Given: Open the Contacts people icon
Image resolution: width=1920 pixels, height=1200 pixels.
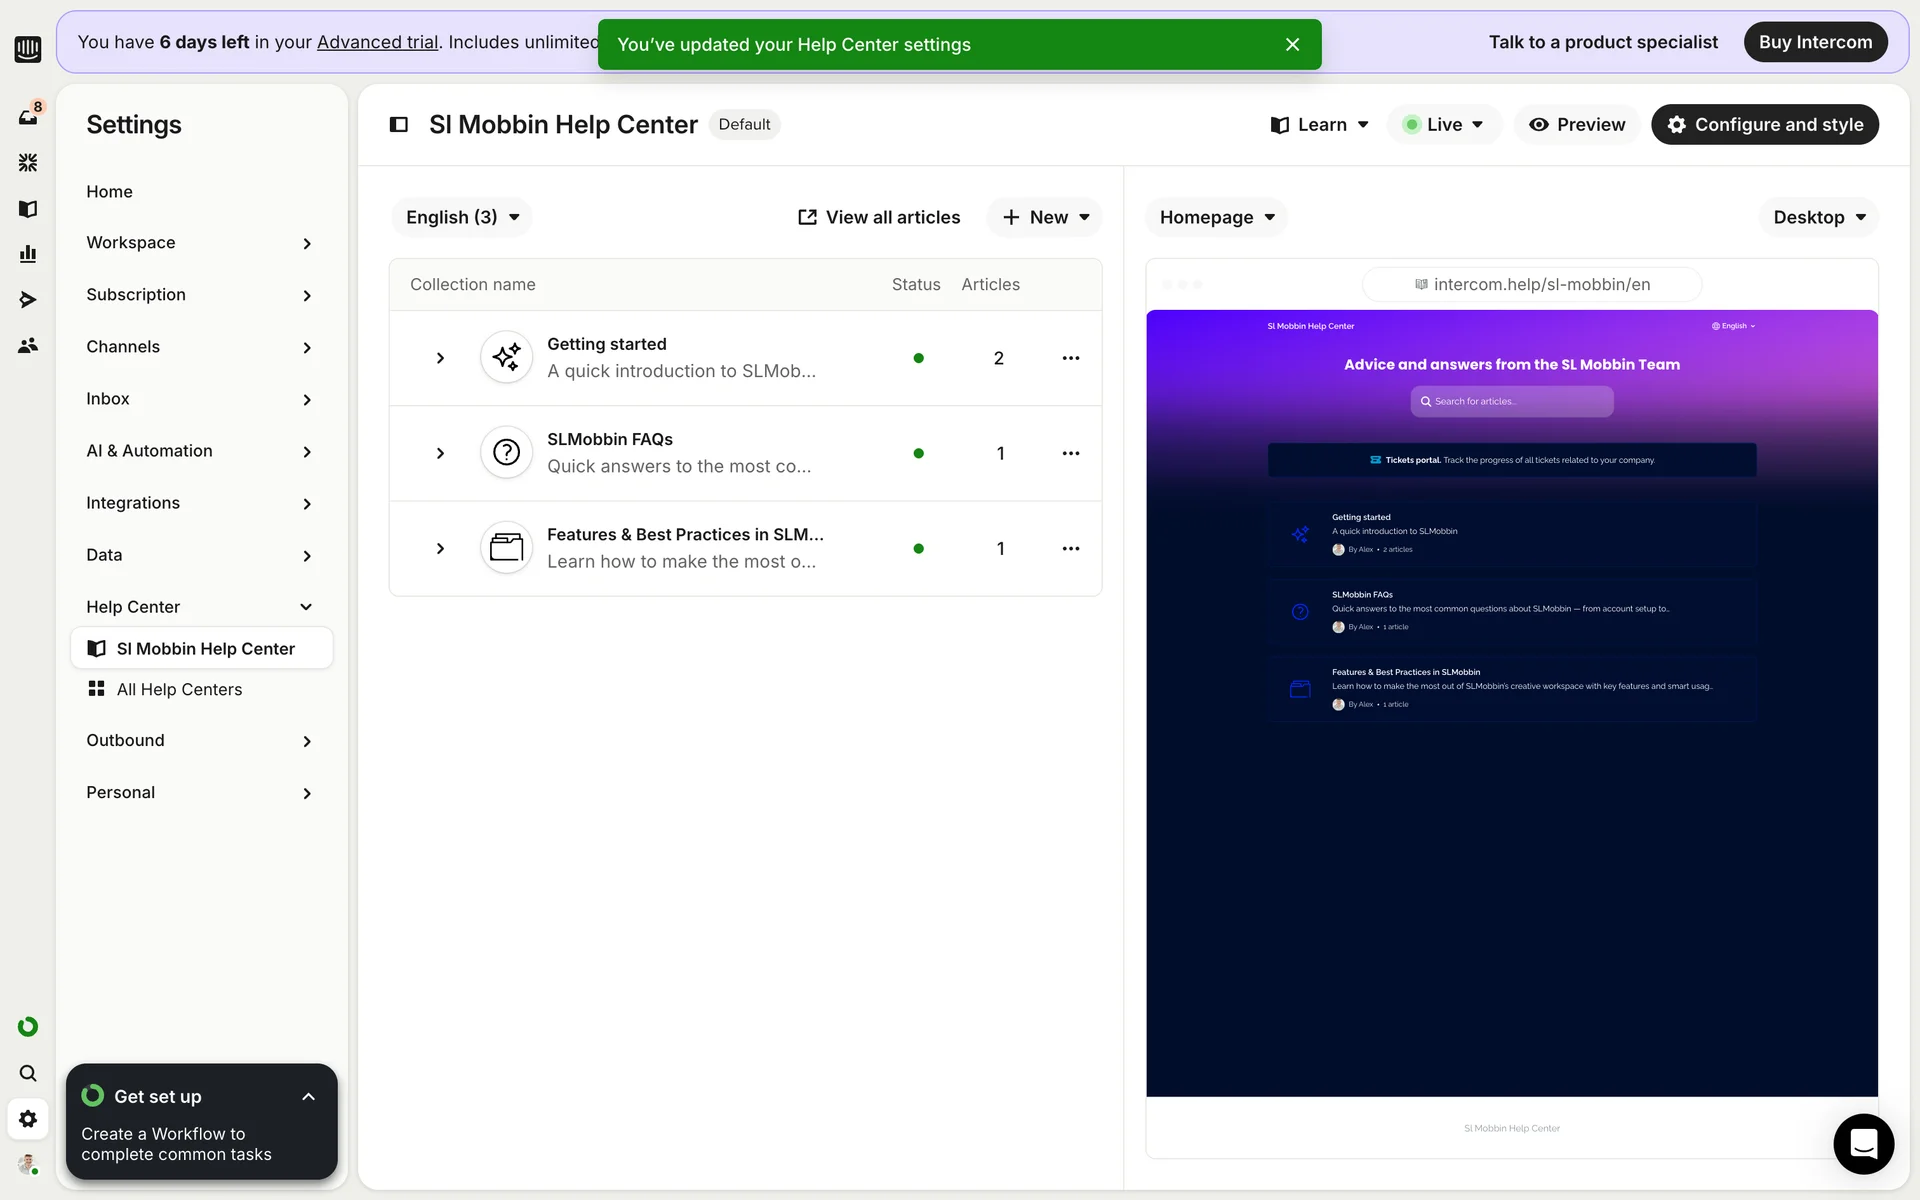Looking at the screenshot, I should (28, 346).
